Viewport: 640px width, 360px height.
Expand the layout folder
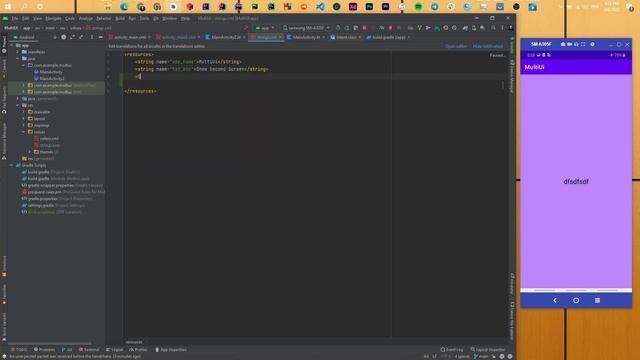coord(24,119)
